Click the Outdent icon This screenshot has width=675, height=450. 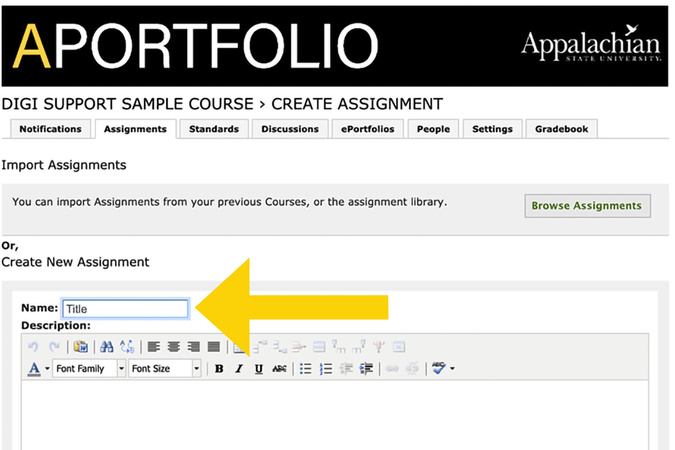click(346, 369)
